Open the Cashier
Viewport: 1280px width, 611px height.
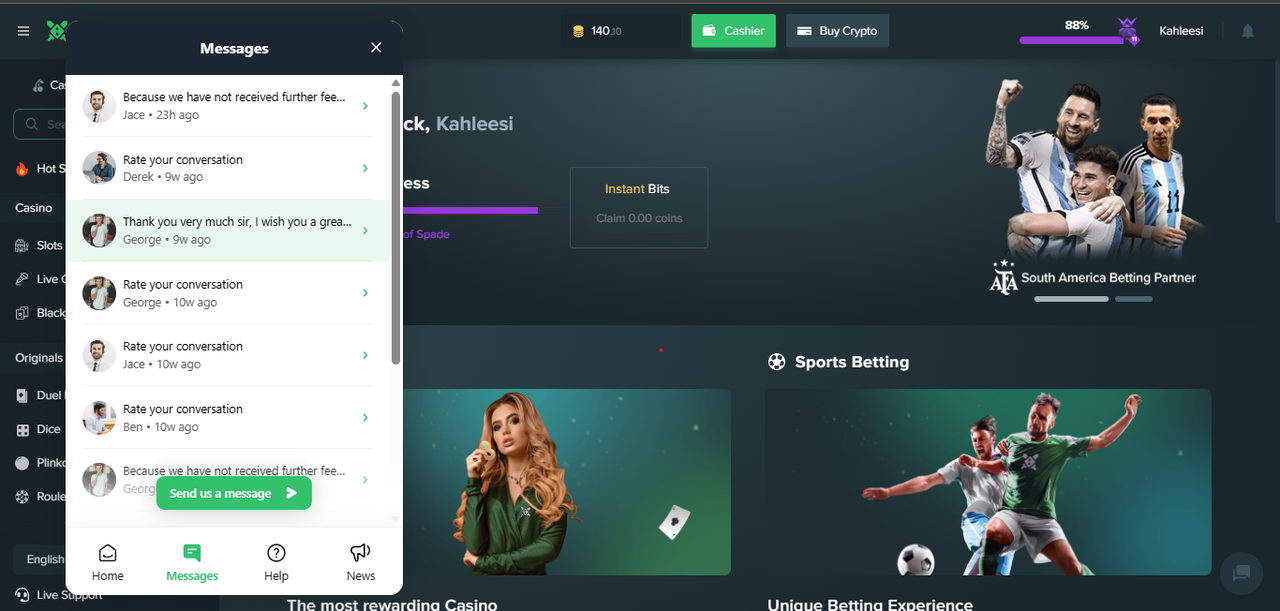[734, 31]
